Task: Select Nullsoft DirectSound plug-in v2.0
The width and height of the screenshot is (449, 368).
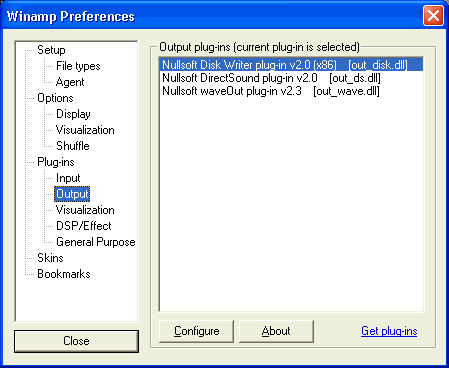Action: [291, 78]
